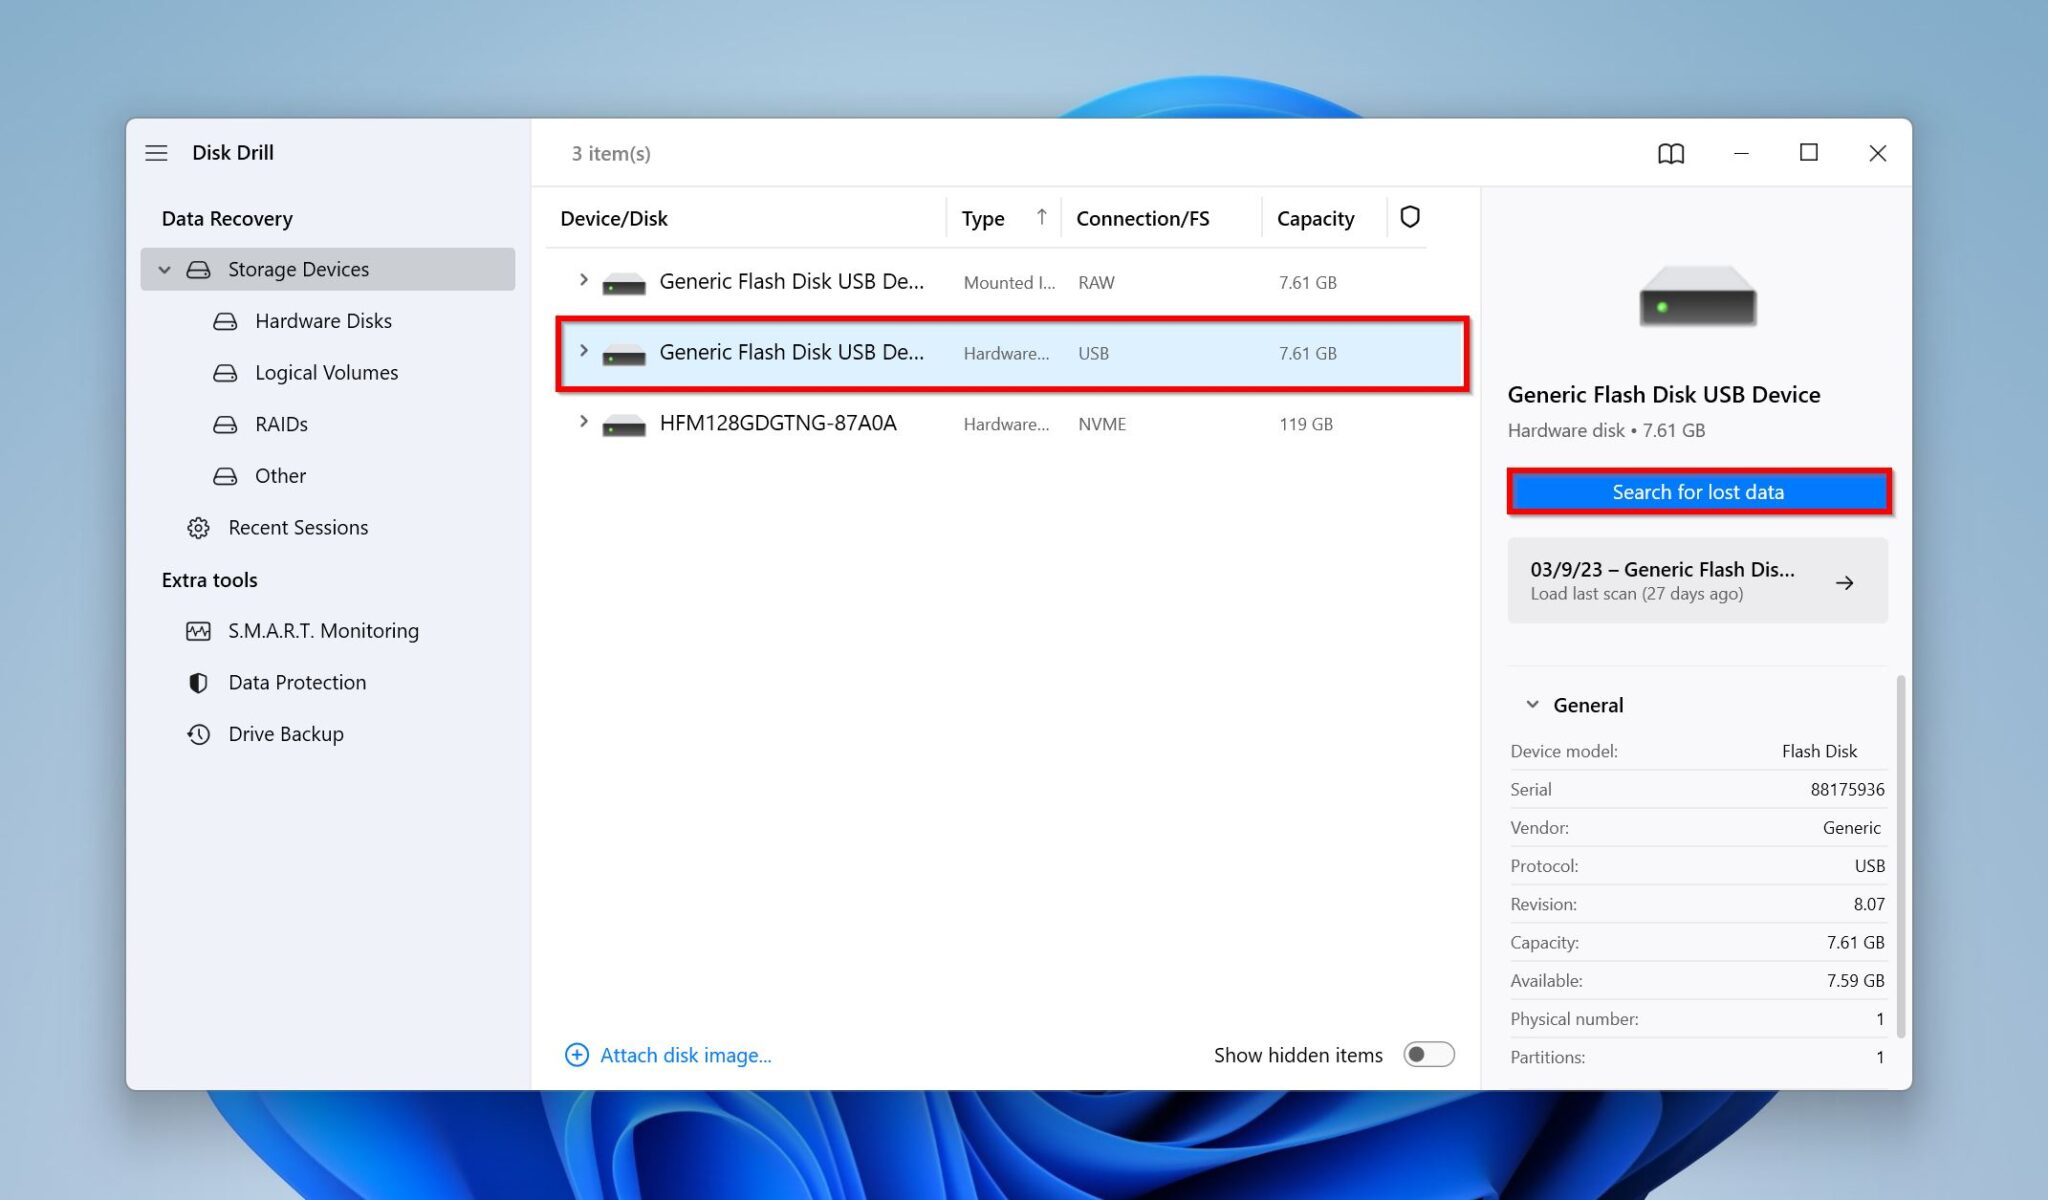
Task: Click the shield icon in the column header
Action: [1409, 217]
